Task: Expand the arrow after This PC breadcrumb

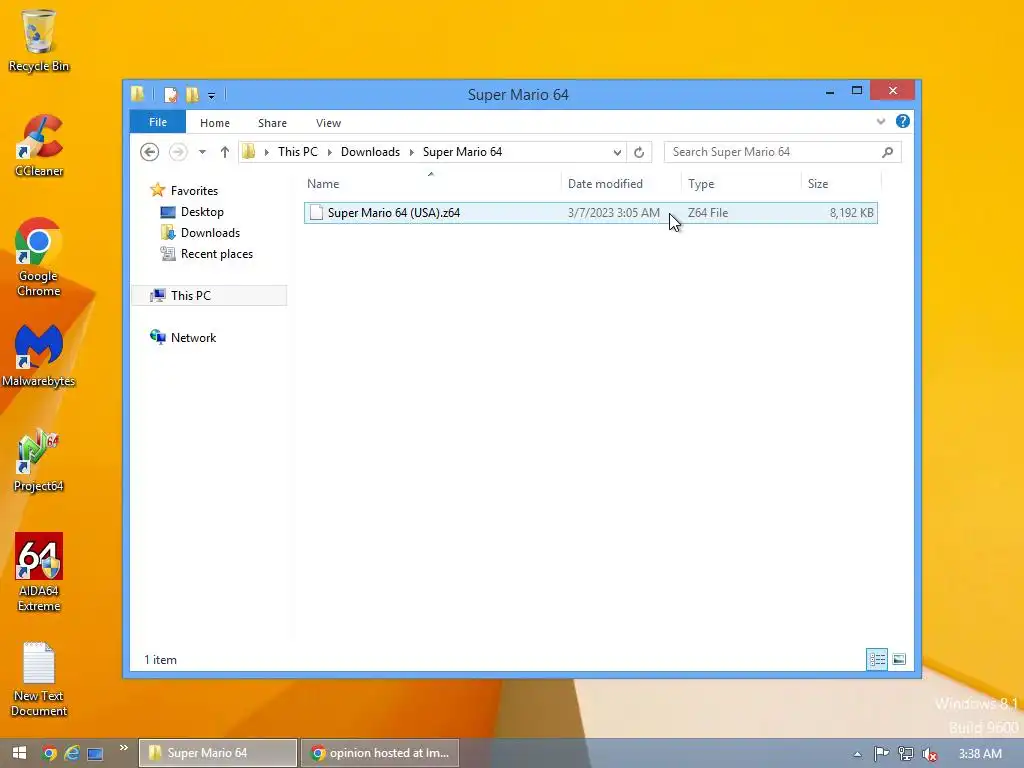Action: point(330,152)
